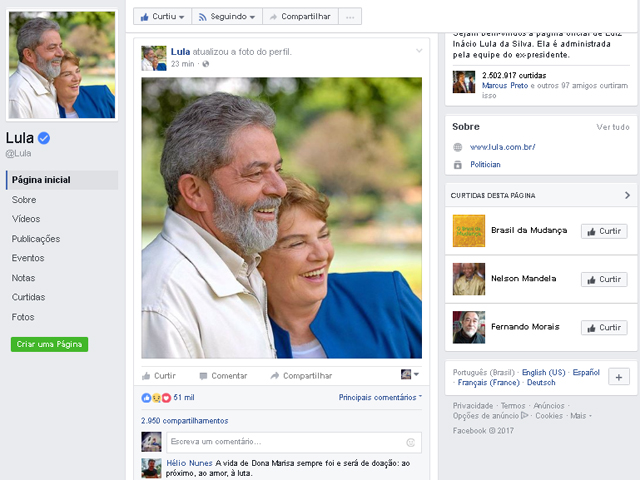Click the Curtir thumbs-up icon under the post
This screenshot has height=480, width=640.
(x=146, y=376)
